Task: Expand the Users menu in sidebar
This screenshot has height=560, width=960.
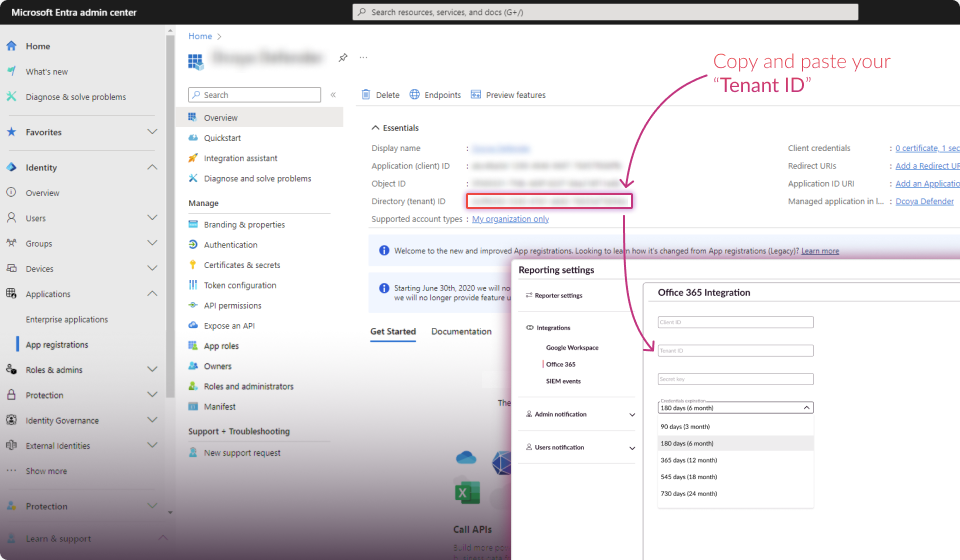Action: click(x=152, y=218)
